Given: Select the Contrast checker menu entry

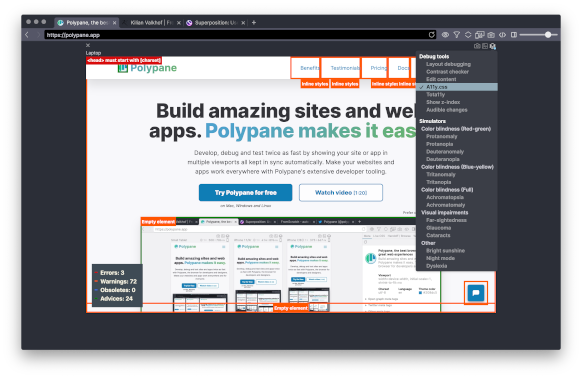Looking at the screenshot, I should pyautogui.click(x=447, y=72).
